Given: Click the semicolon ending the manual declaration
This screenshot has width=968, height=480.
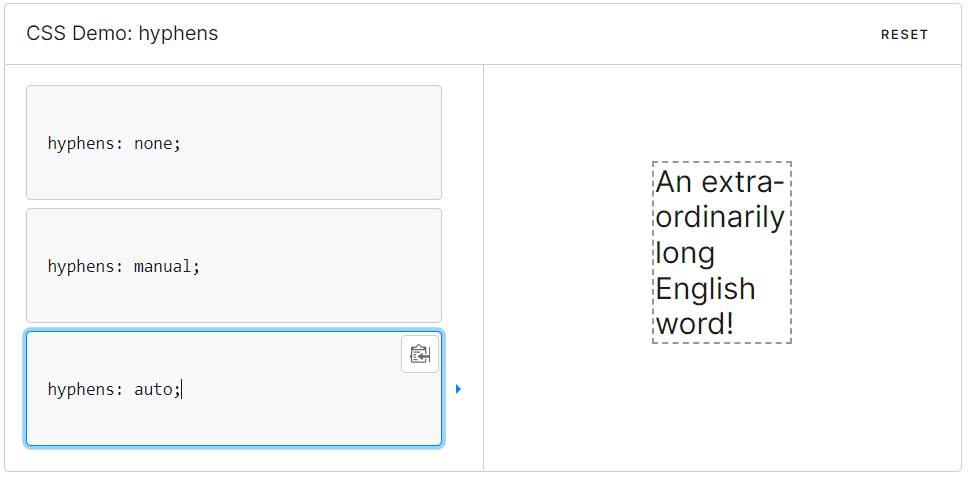Looking at the screenshot, I should tap(197, 267).
